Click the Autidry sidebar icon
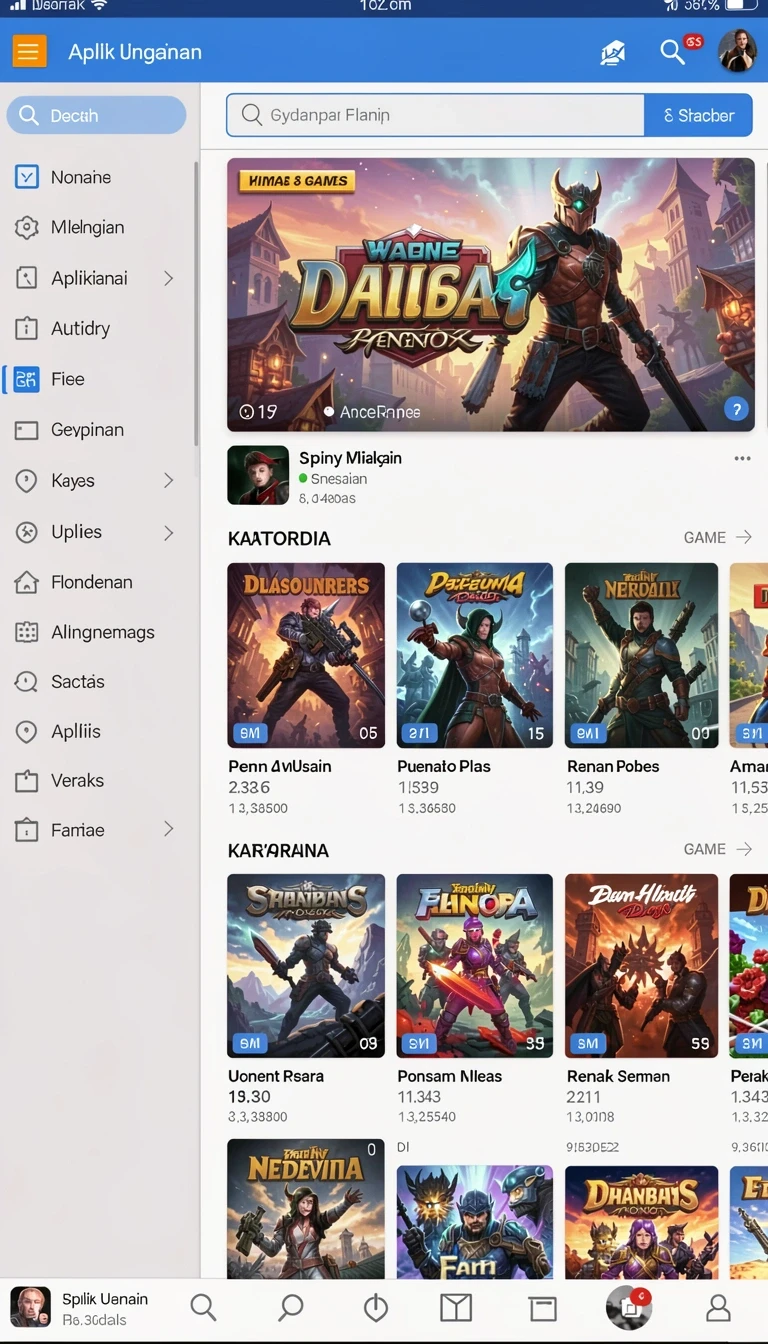The image size is (768, 1344). pos(27,328)
